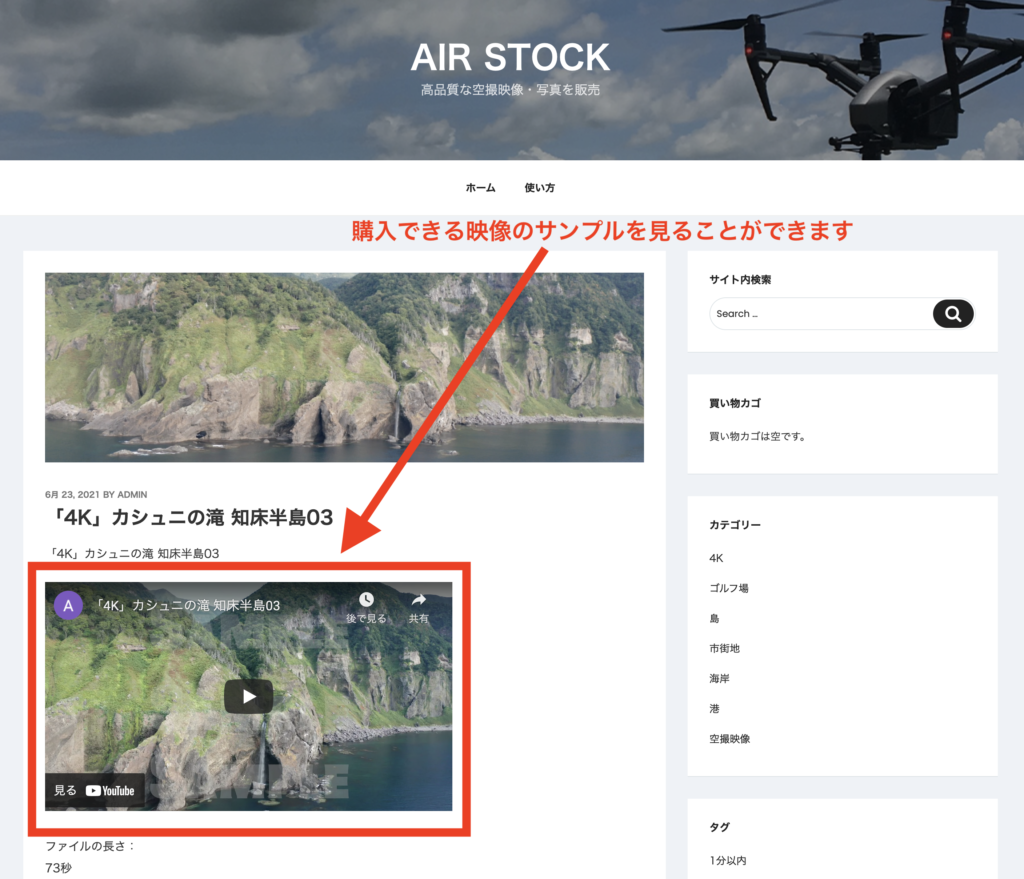Open the 空撮映像 category link
Viewport: 1024px width, 879px height.
(730, 739)
